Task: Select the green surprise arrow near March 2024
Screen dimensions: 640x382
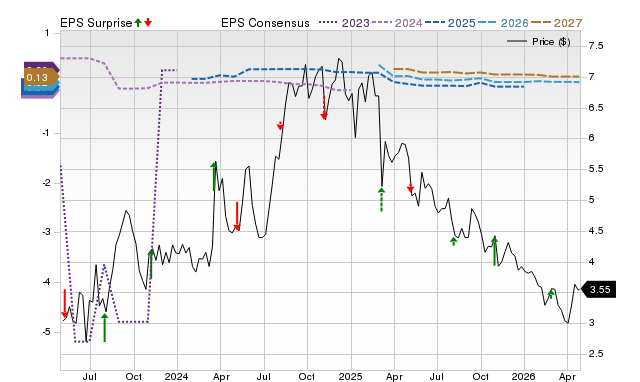Action: pos(213,177)
